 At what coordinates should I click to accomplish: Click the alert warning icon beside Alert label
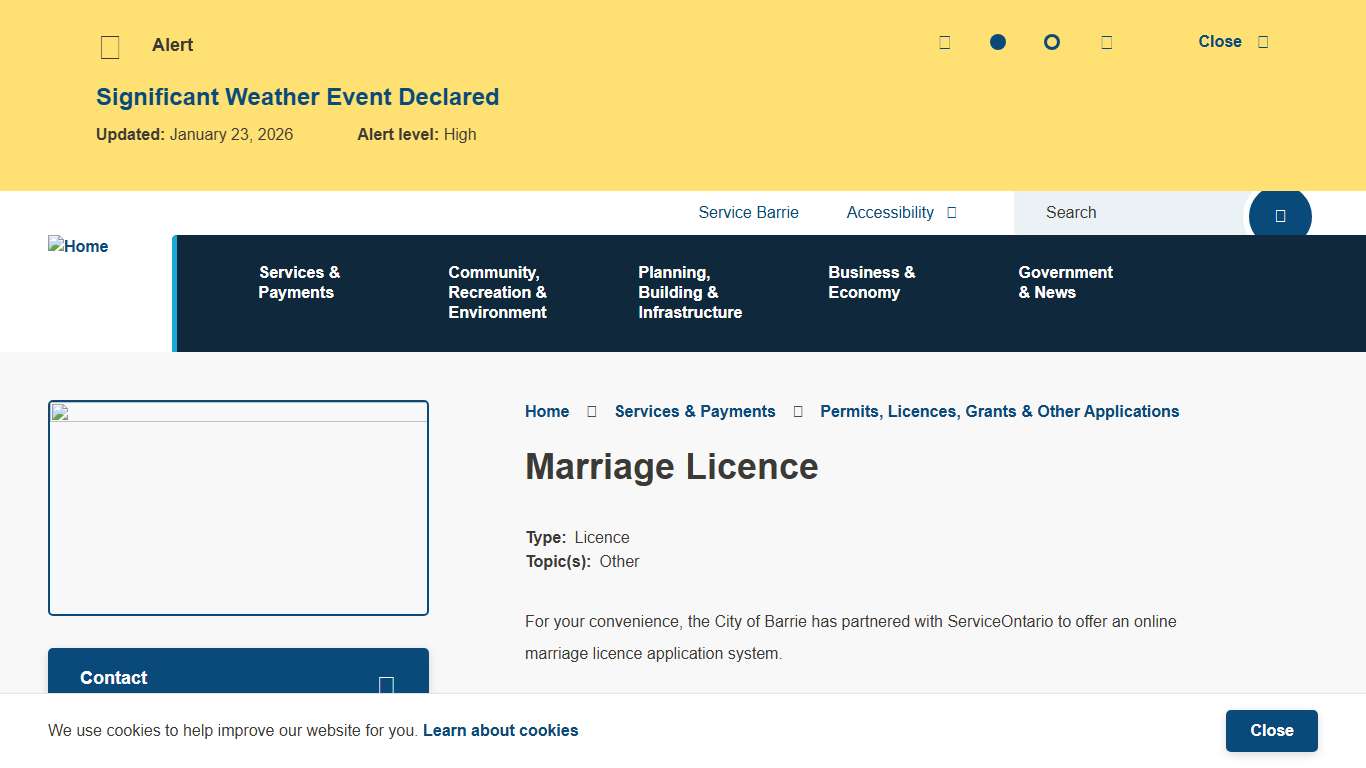[x=110, y=46]
